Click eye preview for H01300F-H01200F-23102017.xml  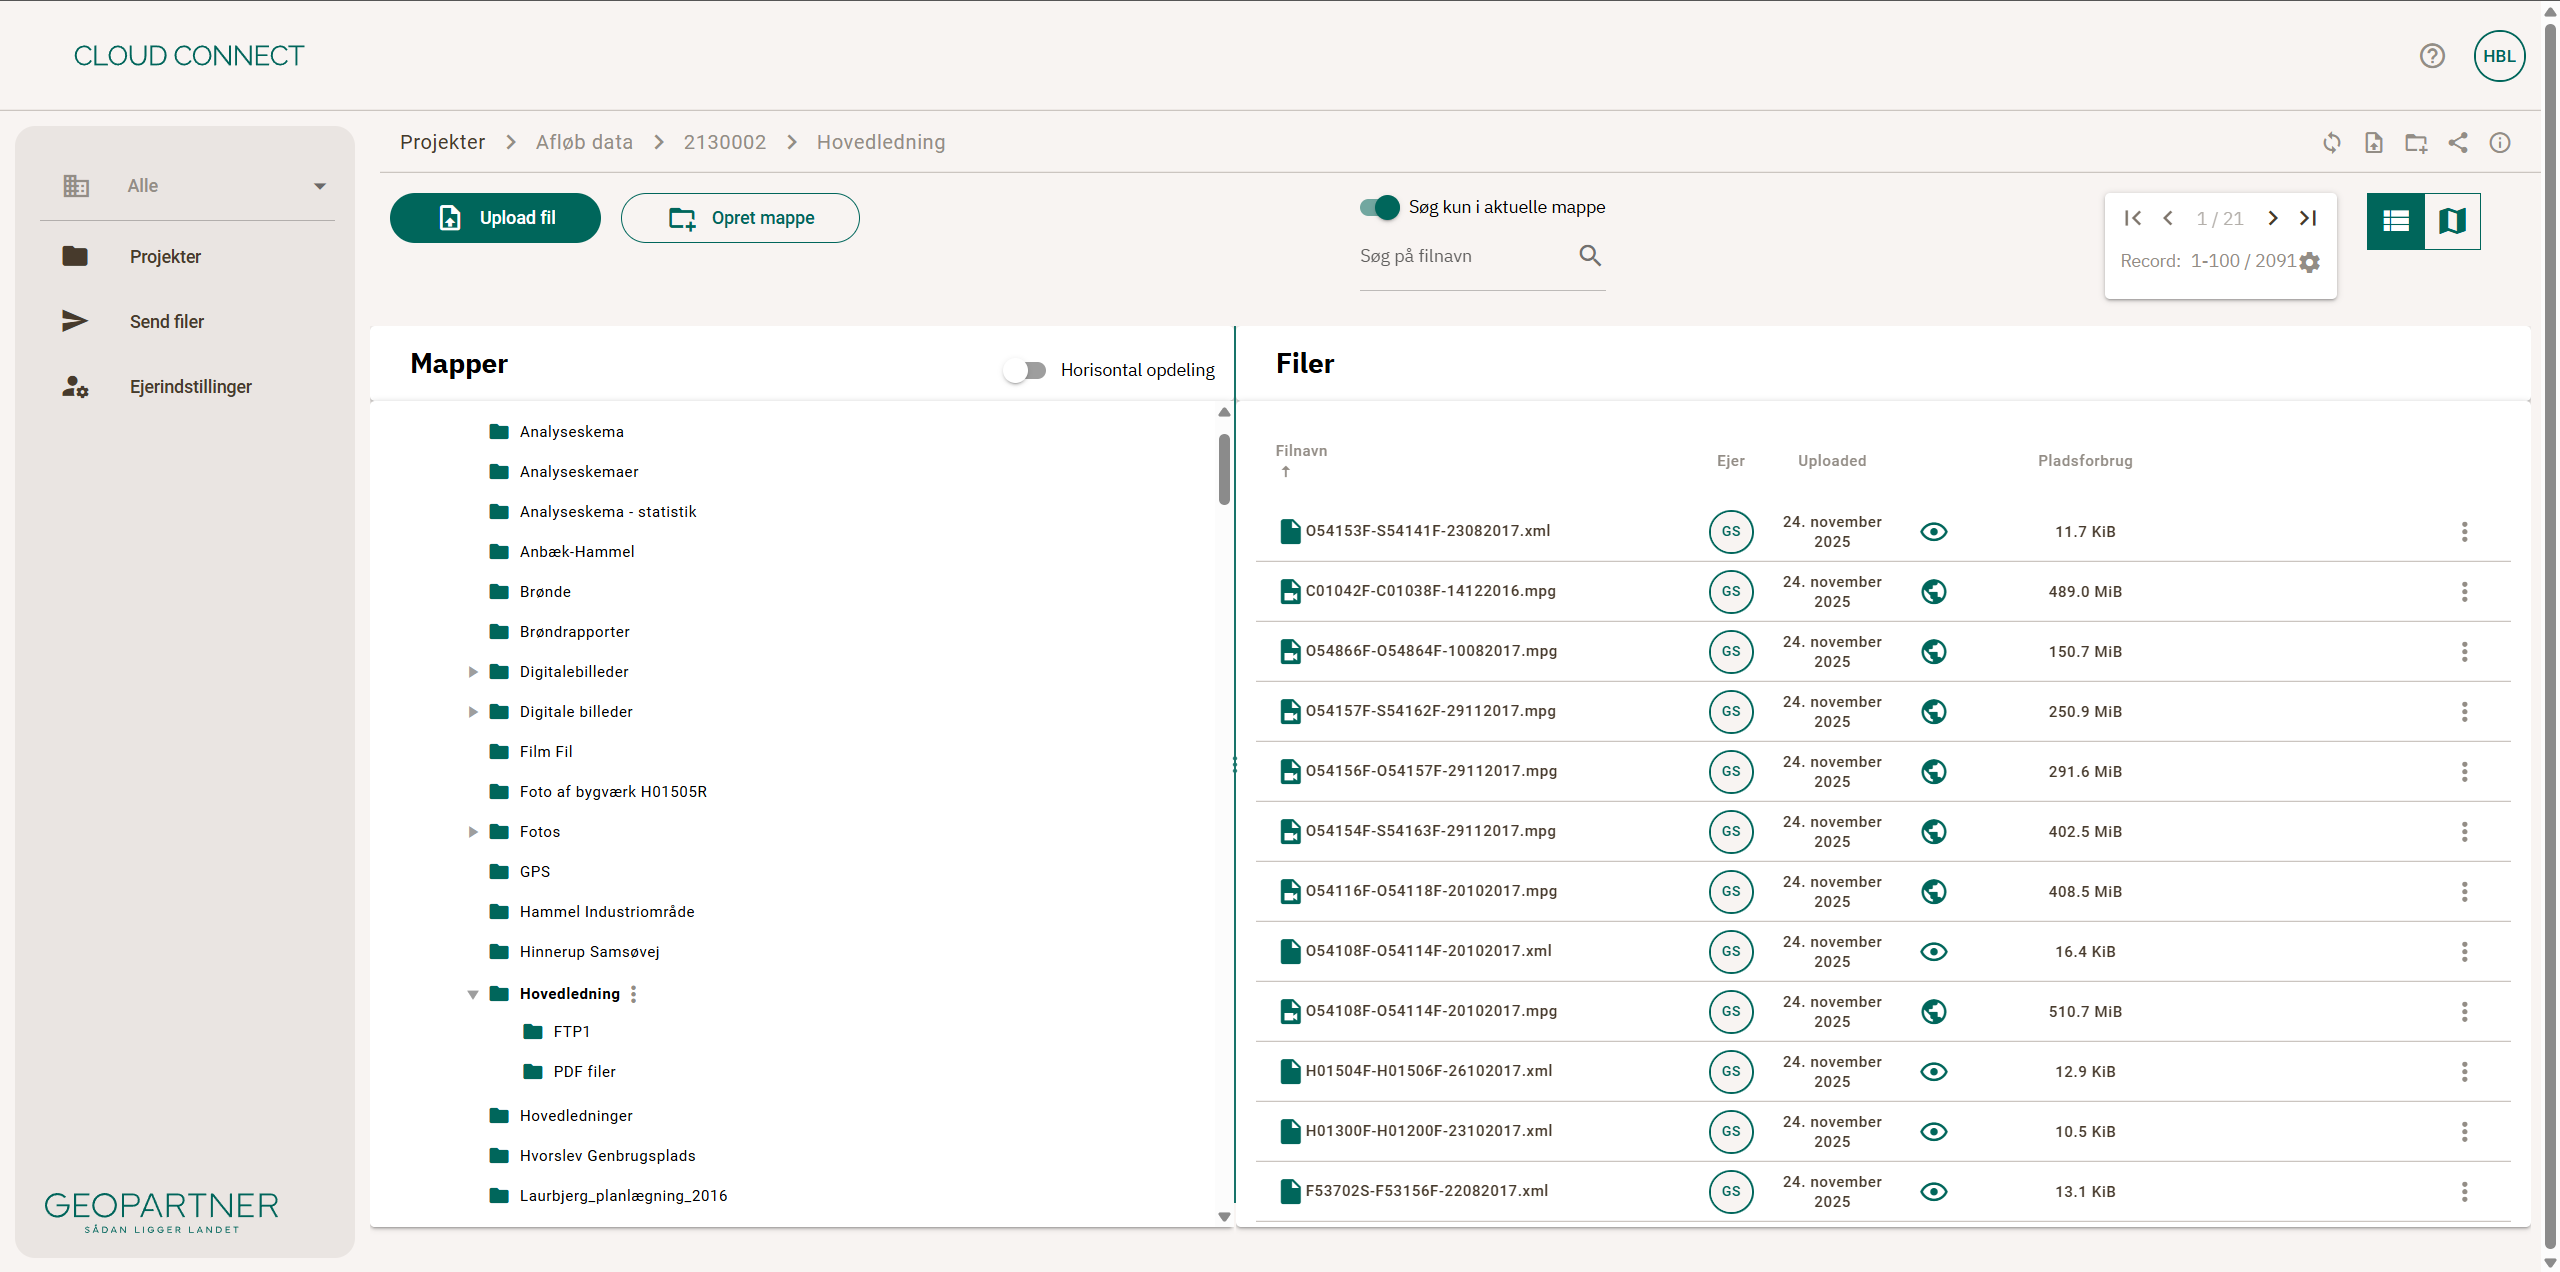(1934, 1132)
